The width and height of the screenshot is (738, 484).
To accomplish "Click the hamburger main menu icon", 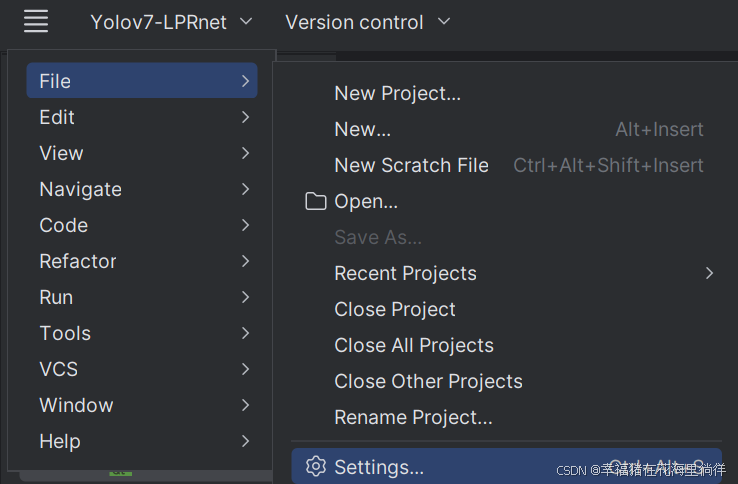I will point(36,22).
